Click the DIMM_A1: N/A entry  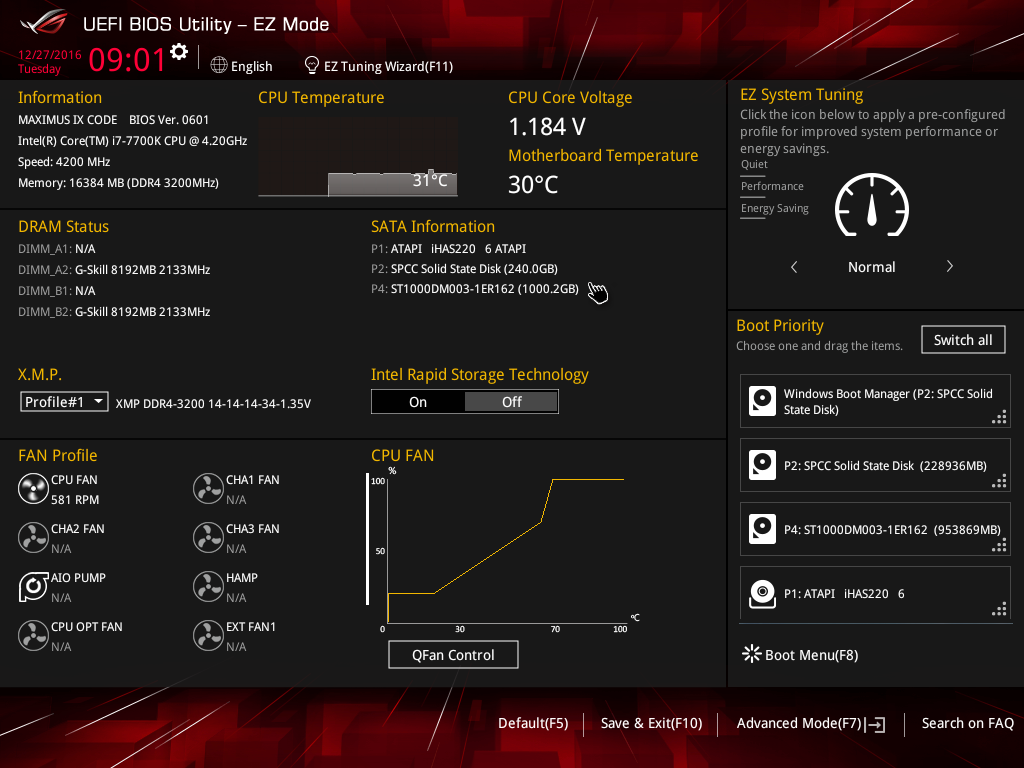click(57, 249)
